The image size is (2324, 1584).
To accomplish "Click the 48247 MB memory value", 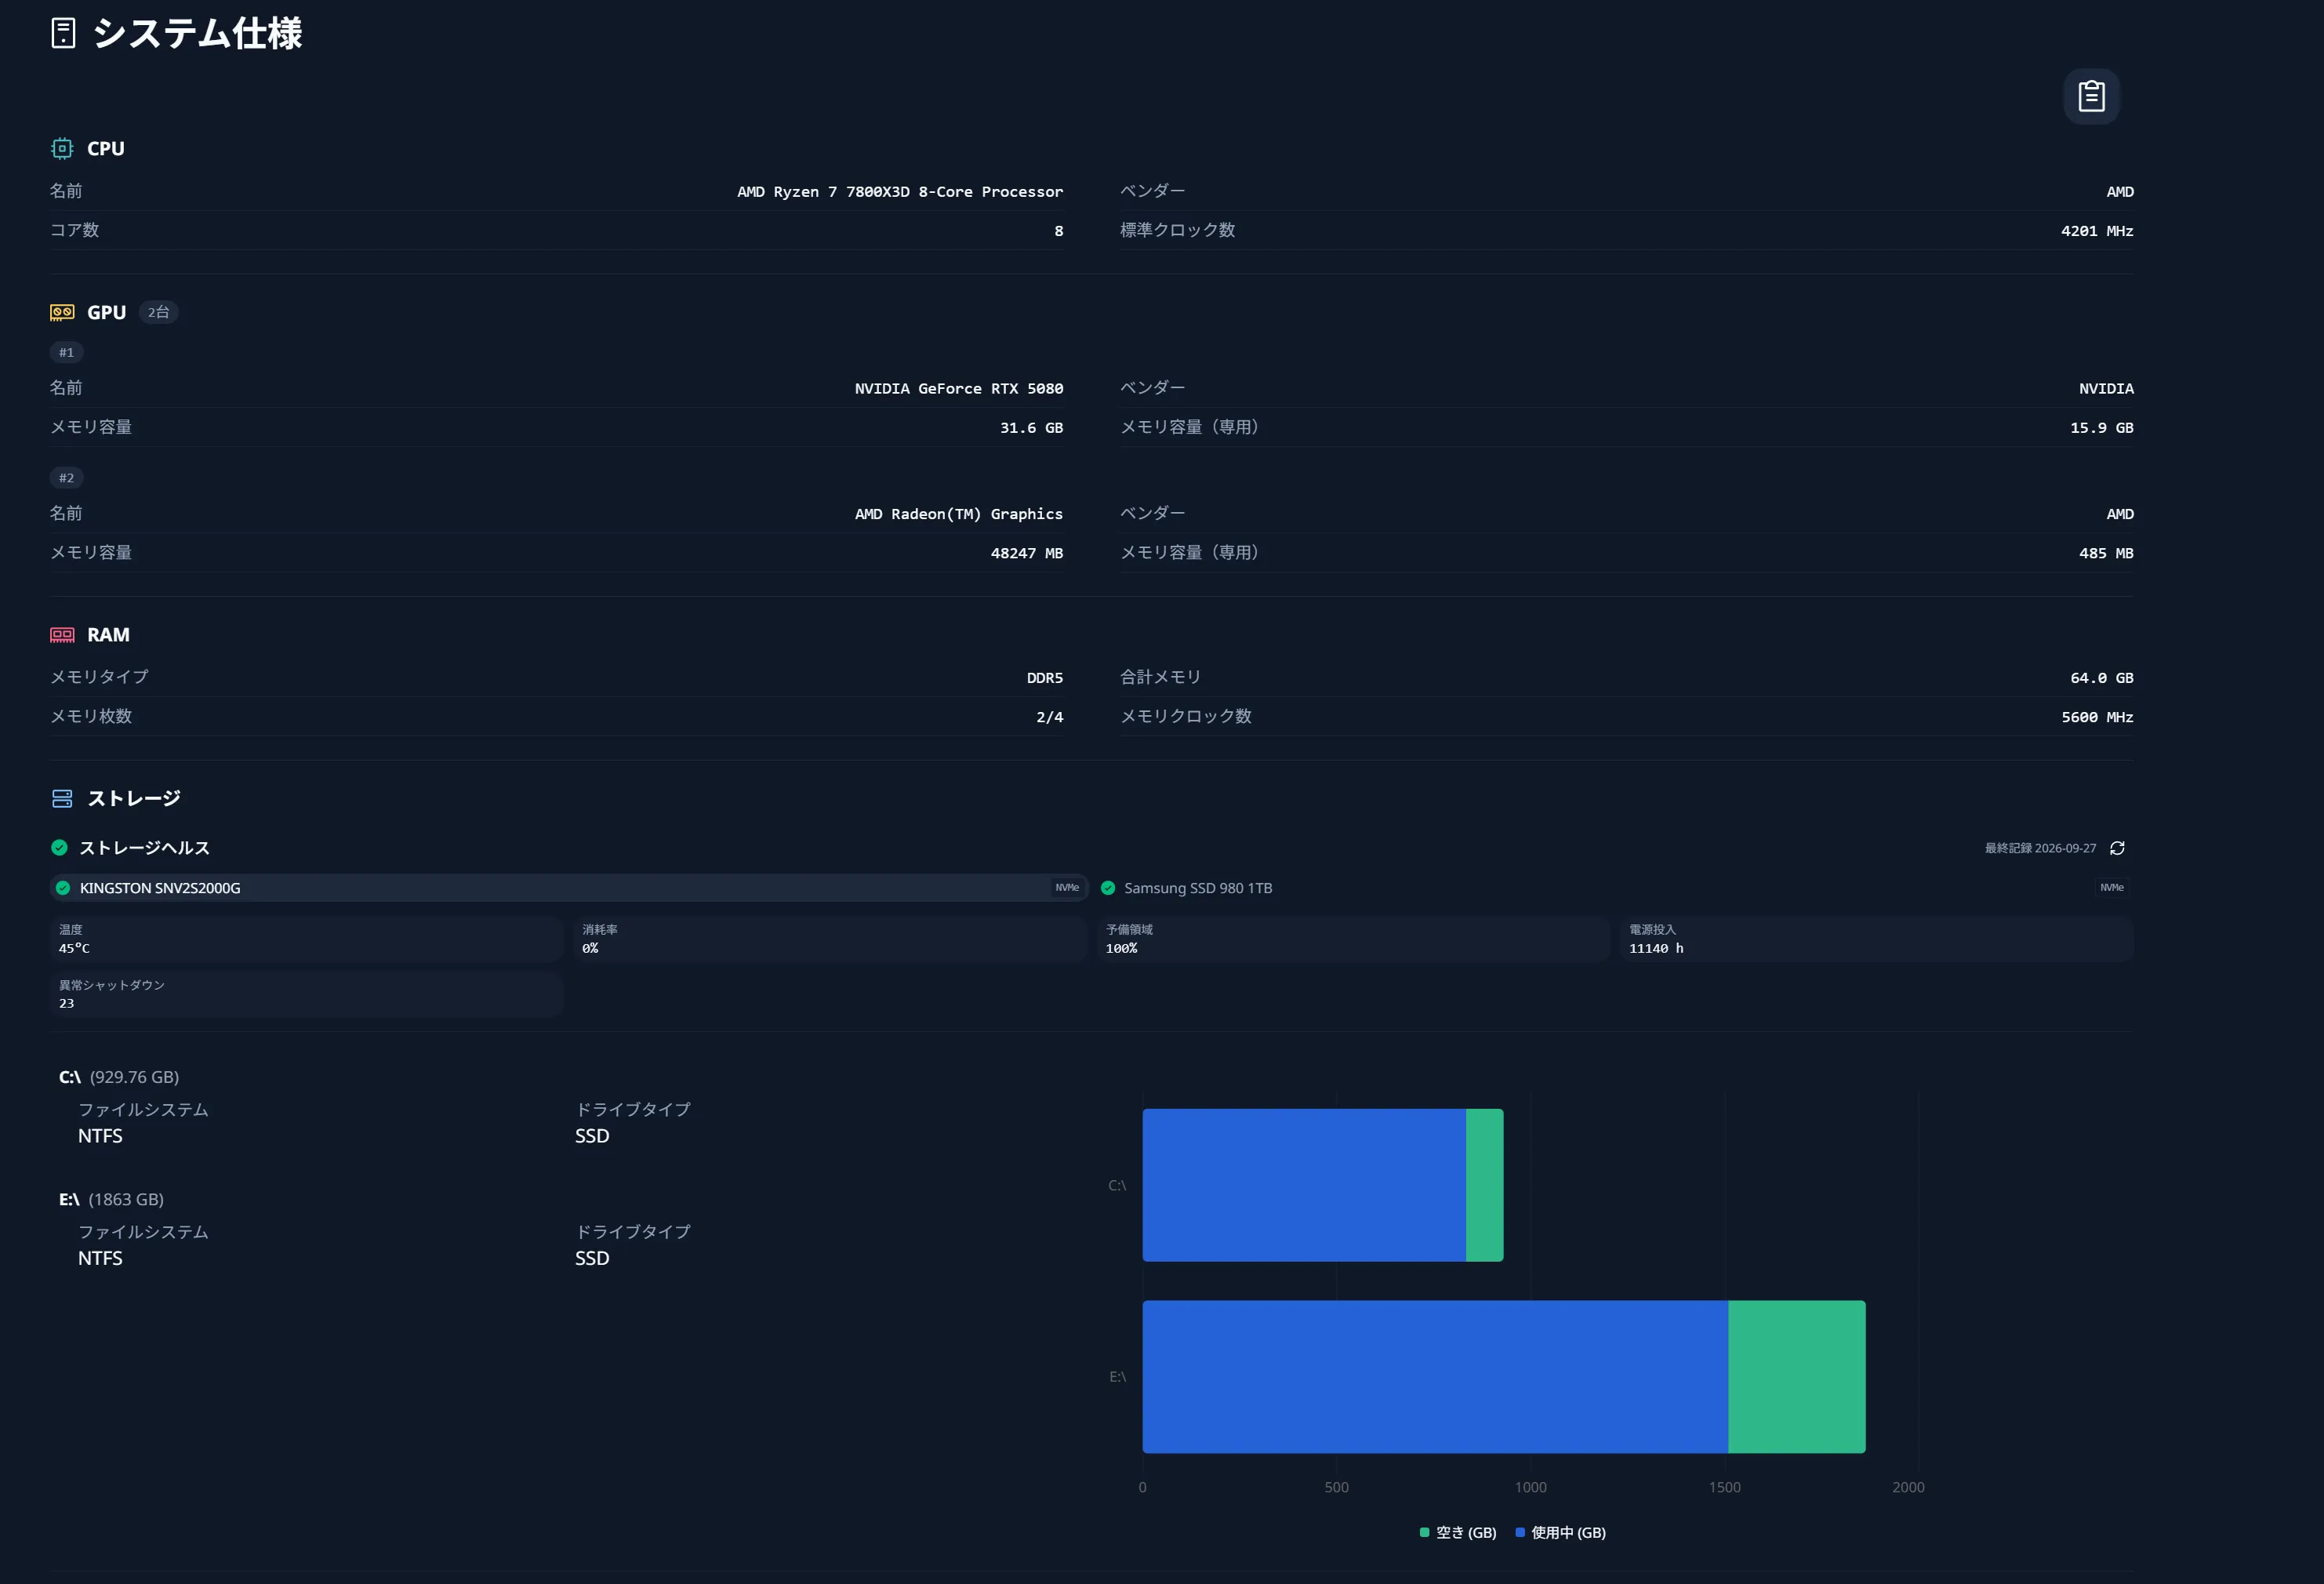I will click(x=1027, y=553).
